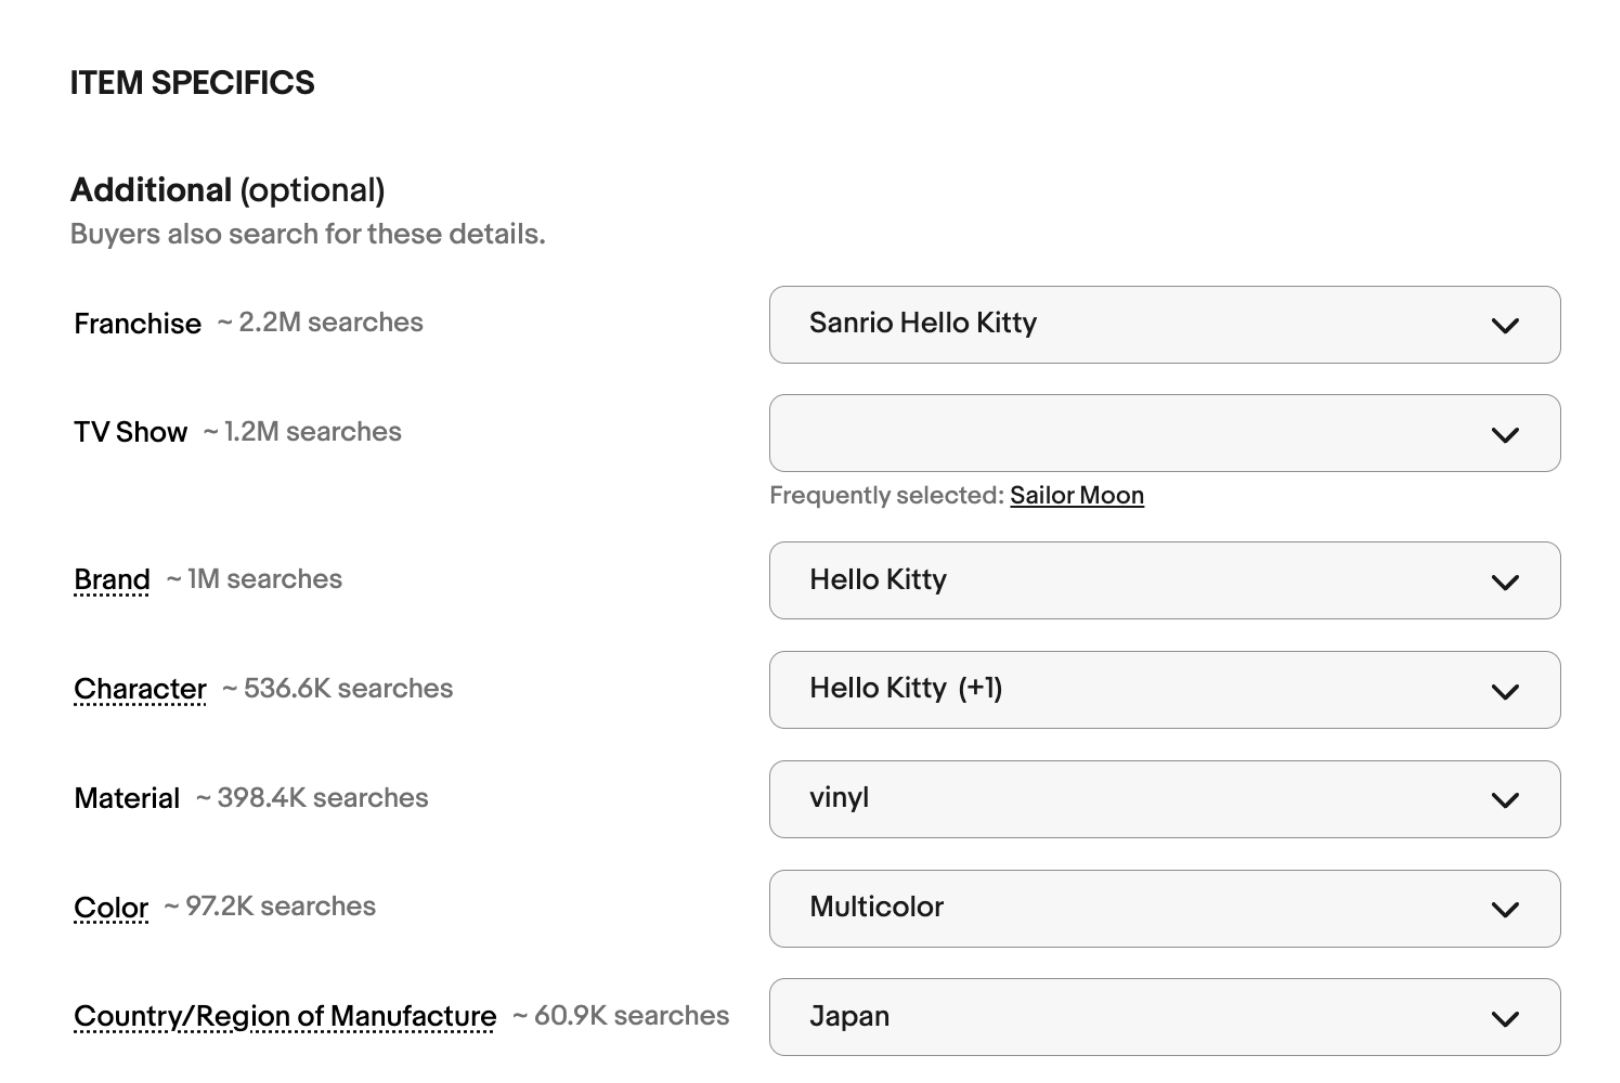This screenshot has height=1083, width=1620.
Task: Click the TV Show dropdown chevron arrow
Action: (x=1504, y=435)
